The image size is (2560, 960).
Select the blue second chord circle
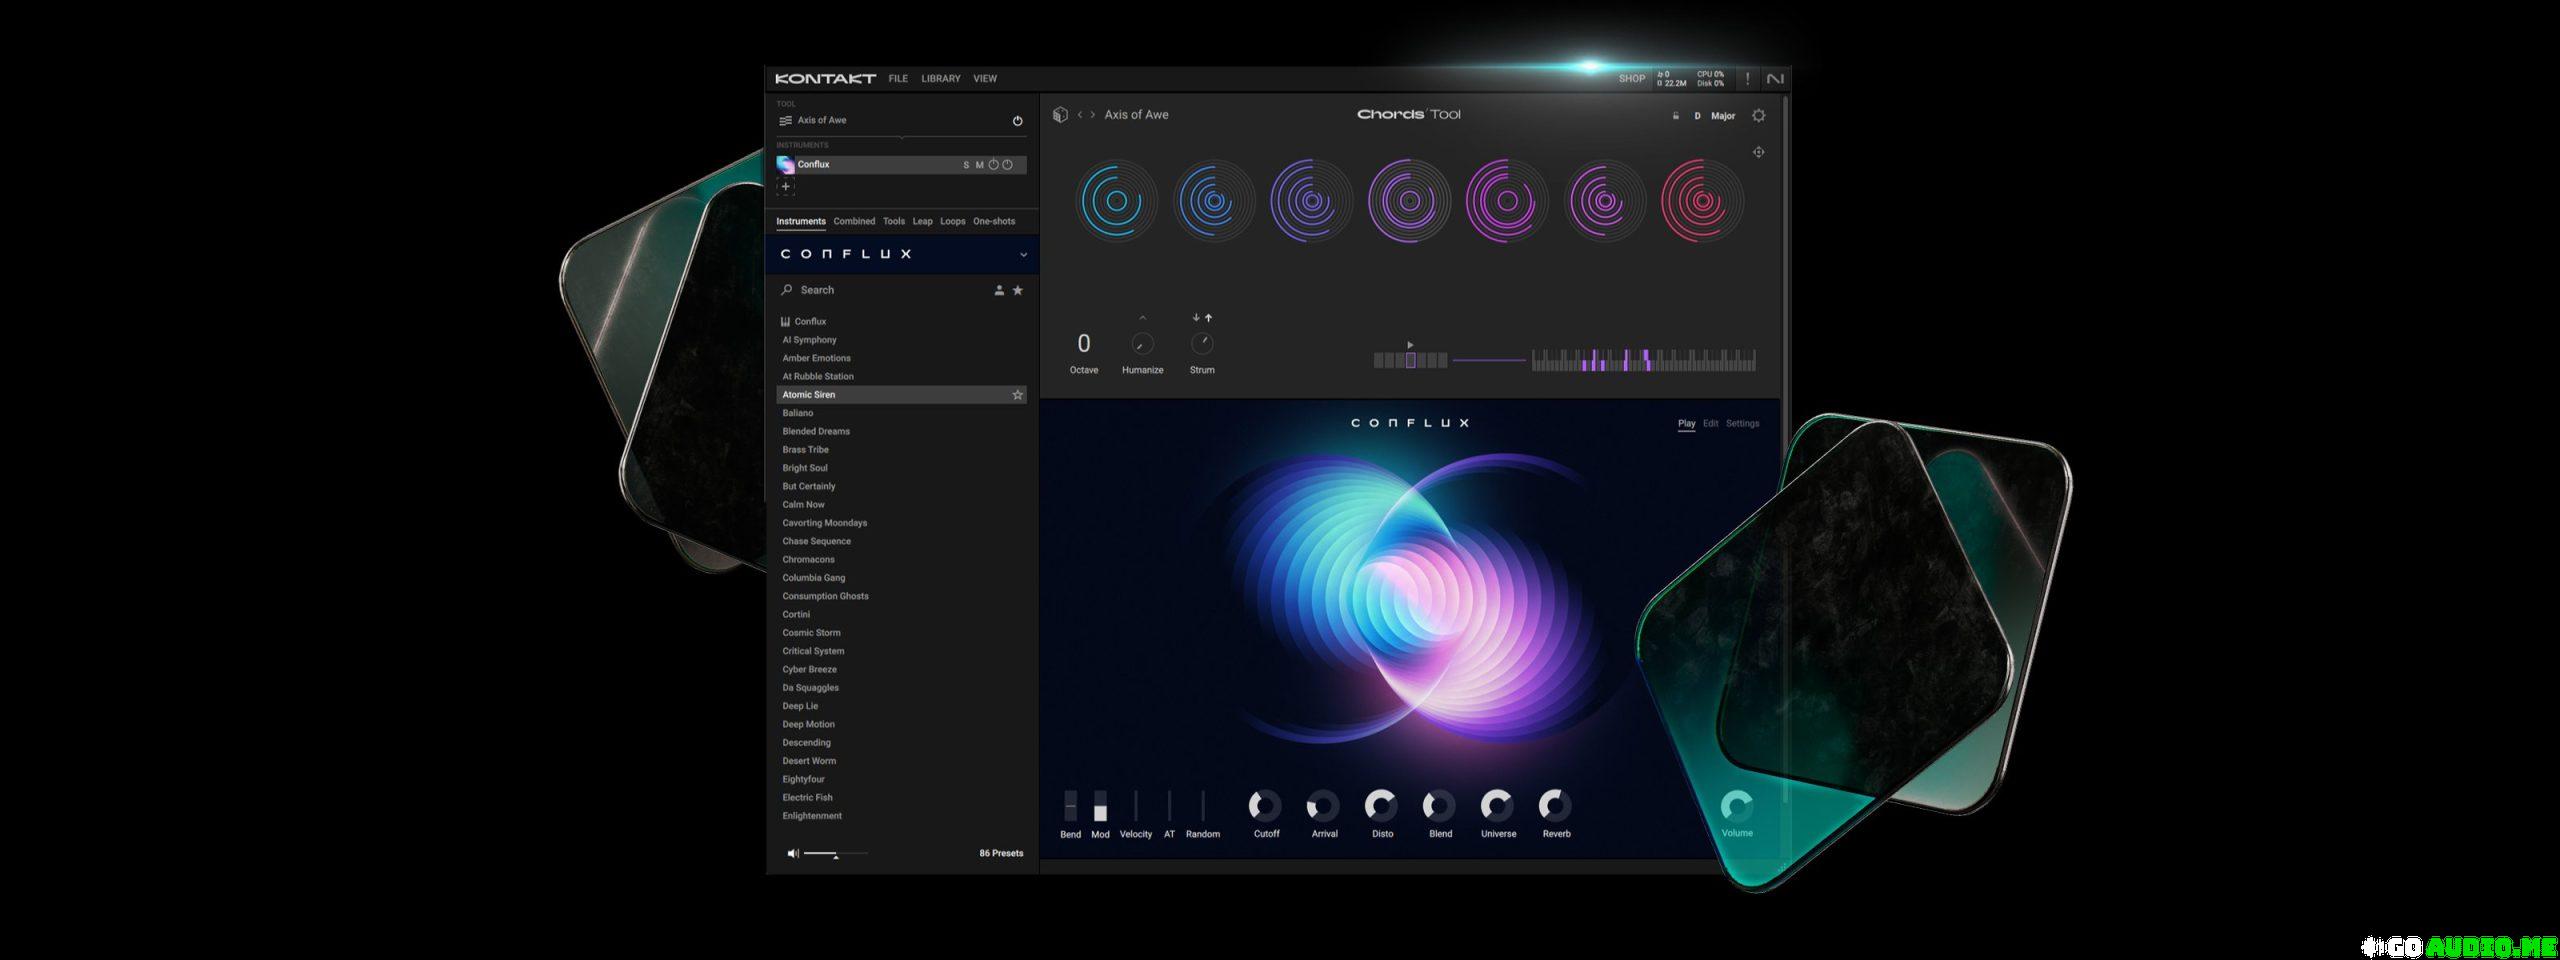pyautogui.click(x=1214, y=201)
